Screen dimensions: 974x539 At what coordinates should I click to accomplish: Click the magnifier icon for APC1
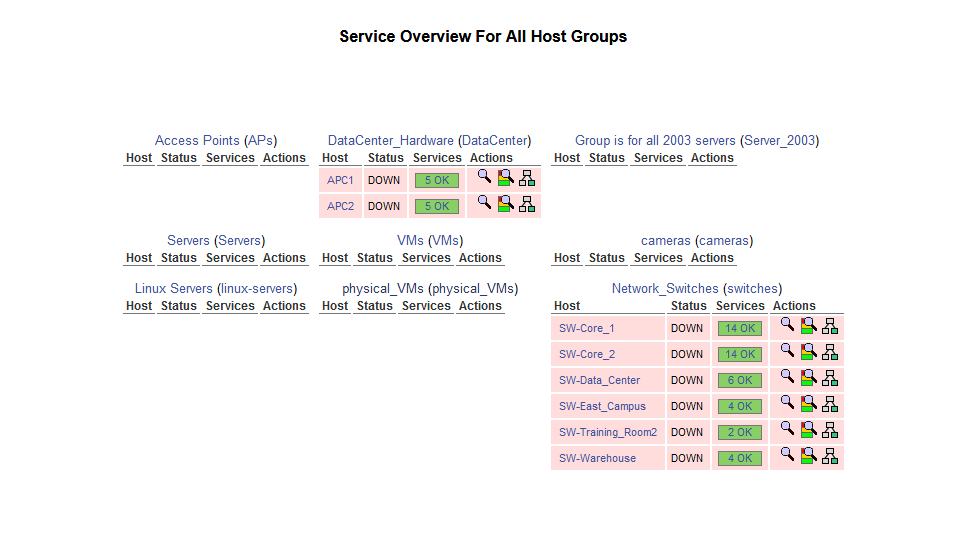click(484, 176)
